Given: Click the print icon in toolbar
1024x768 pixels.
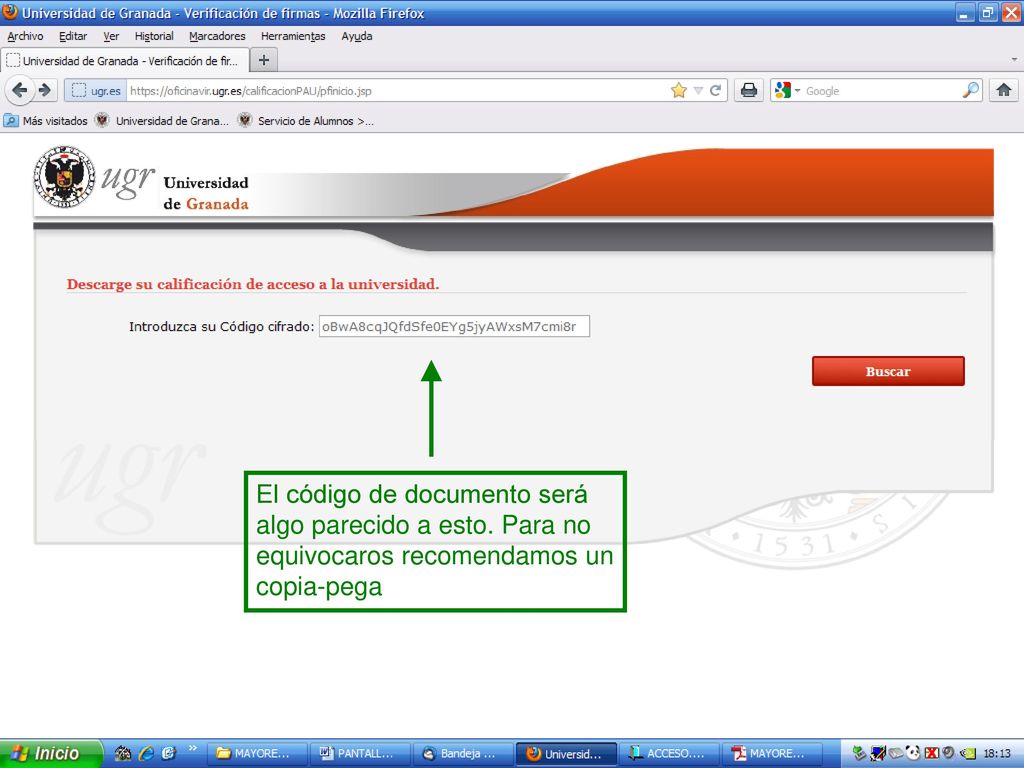Looking at the screenshot, I should (x=749, y=90).
